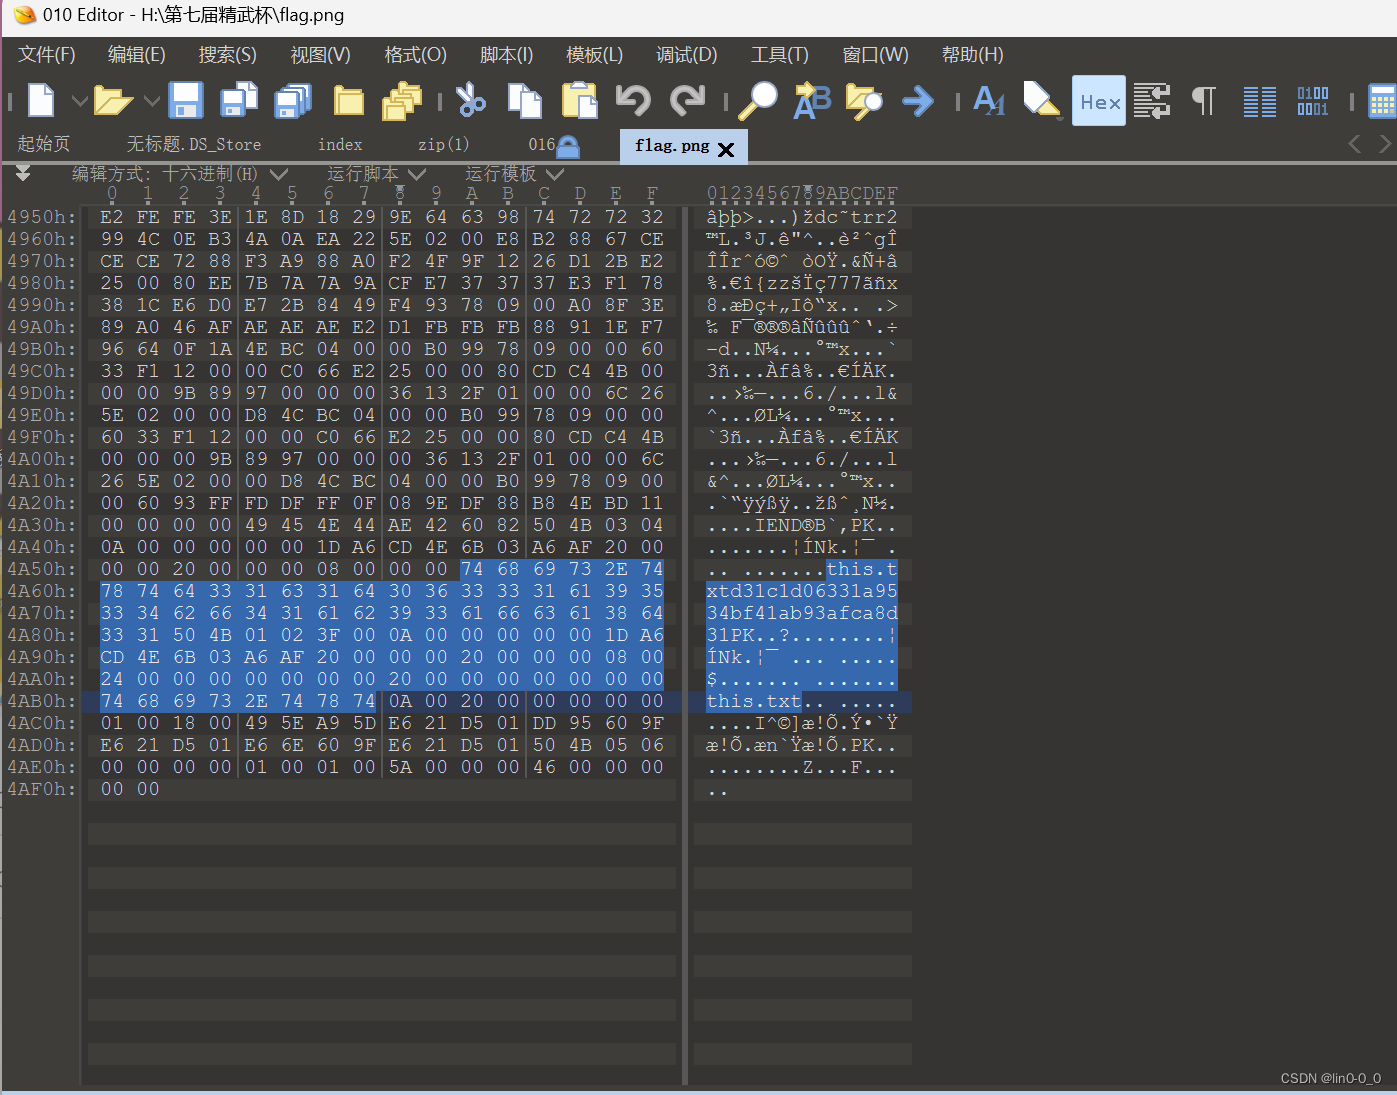
Task: Switch to the zip(1) tab
Action: point(443,144)
